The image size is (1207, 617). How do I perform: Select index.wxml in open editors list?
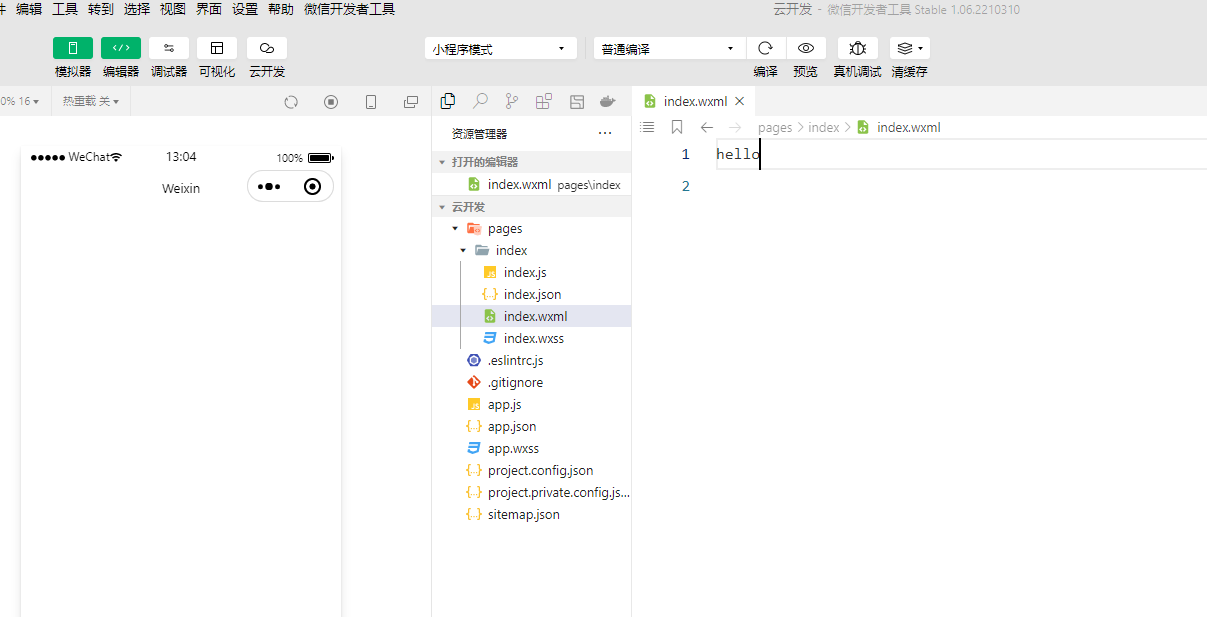[531, 184]
